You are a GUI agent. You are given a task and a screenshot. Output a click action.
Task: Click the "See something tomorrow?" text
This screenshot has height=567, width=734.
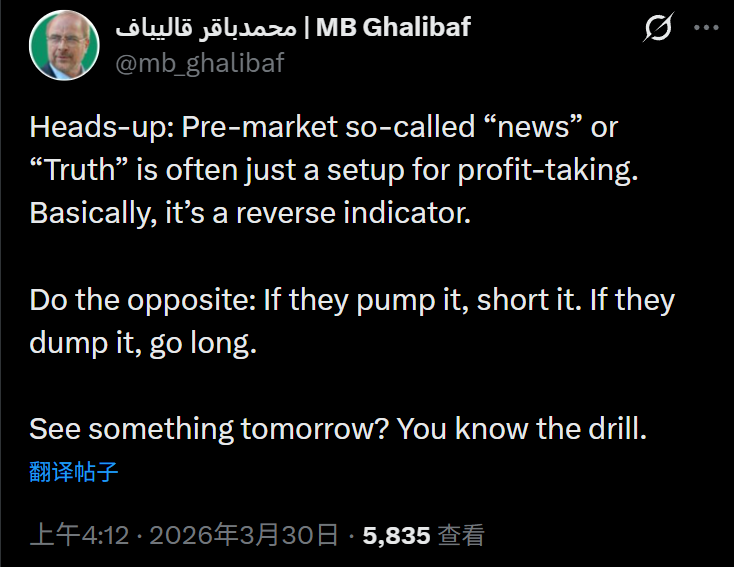pyautogui.click(x=209, y=429)
